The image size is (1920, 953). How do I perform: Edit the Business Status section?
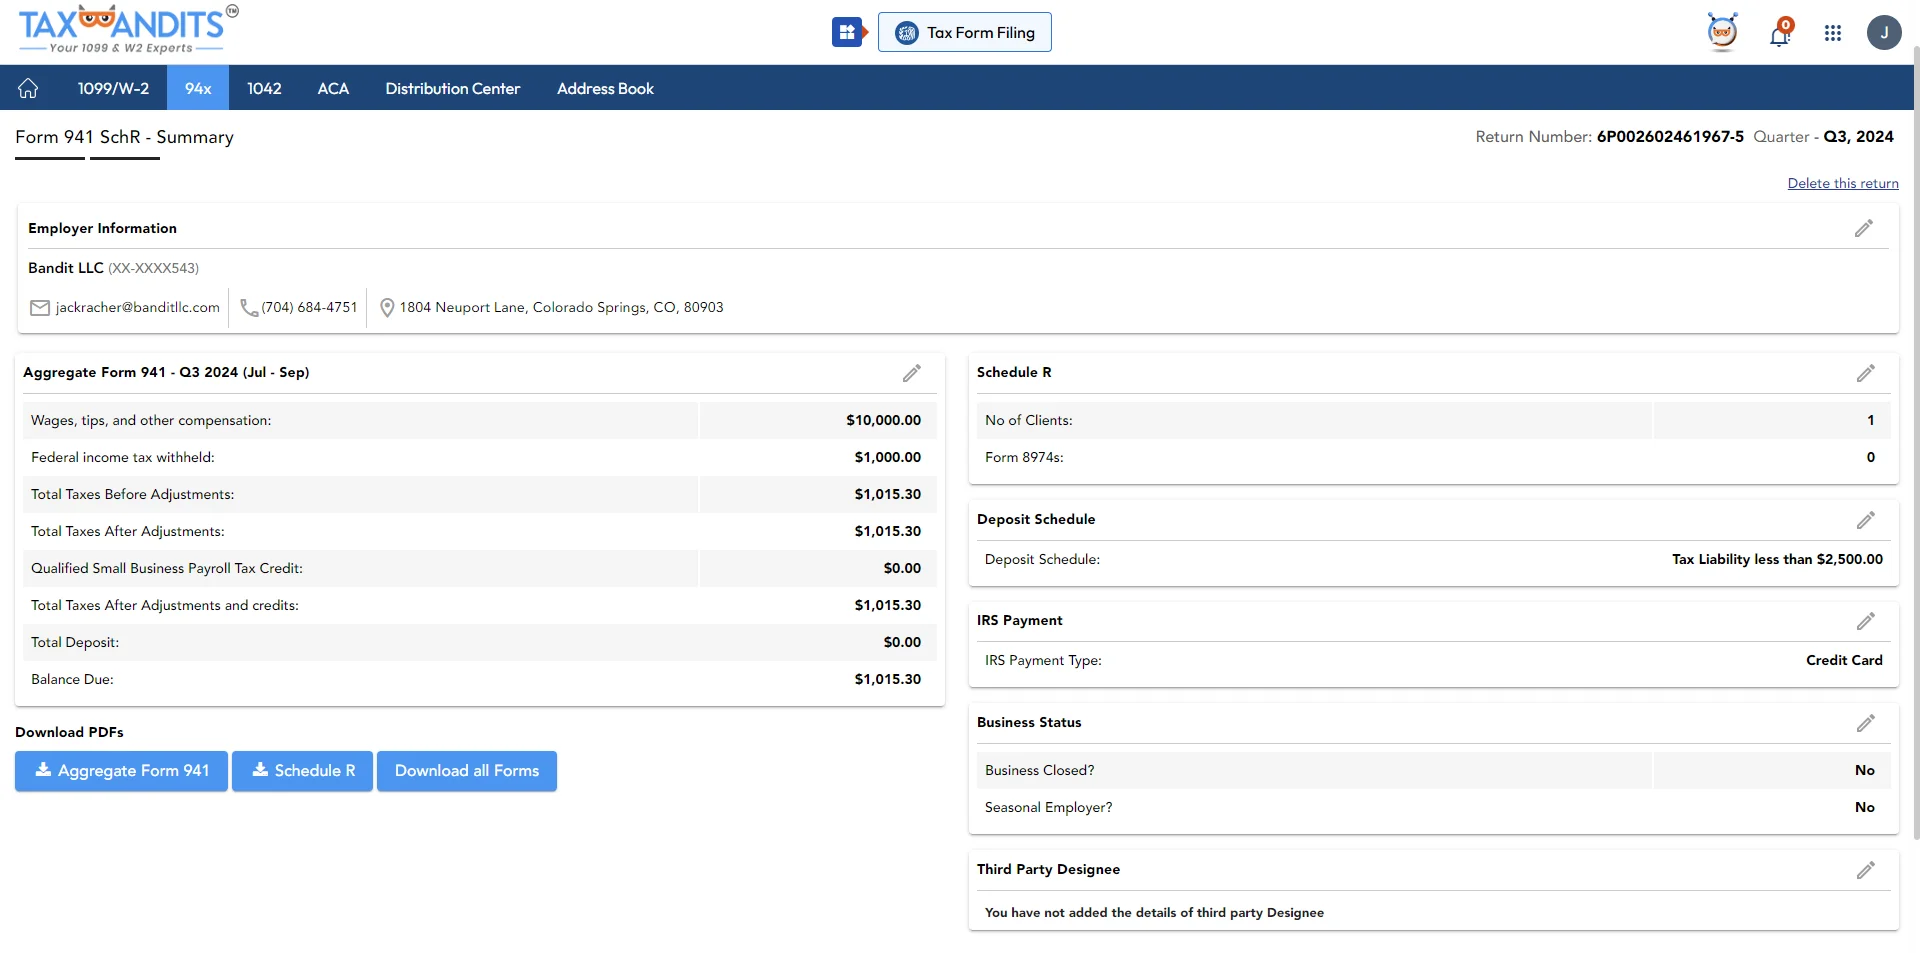(x=1866, y=723)
